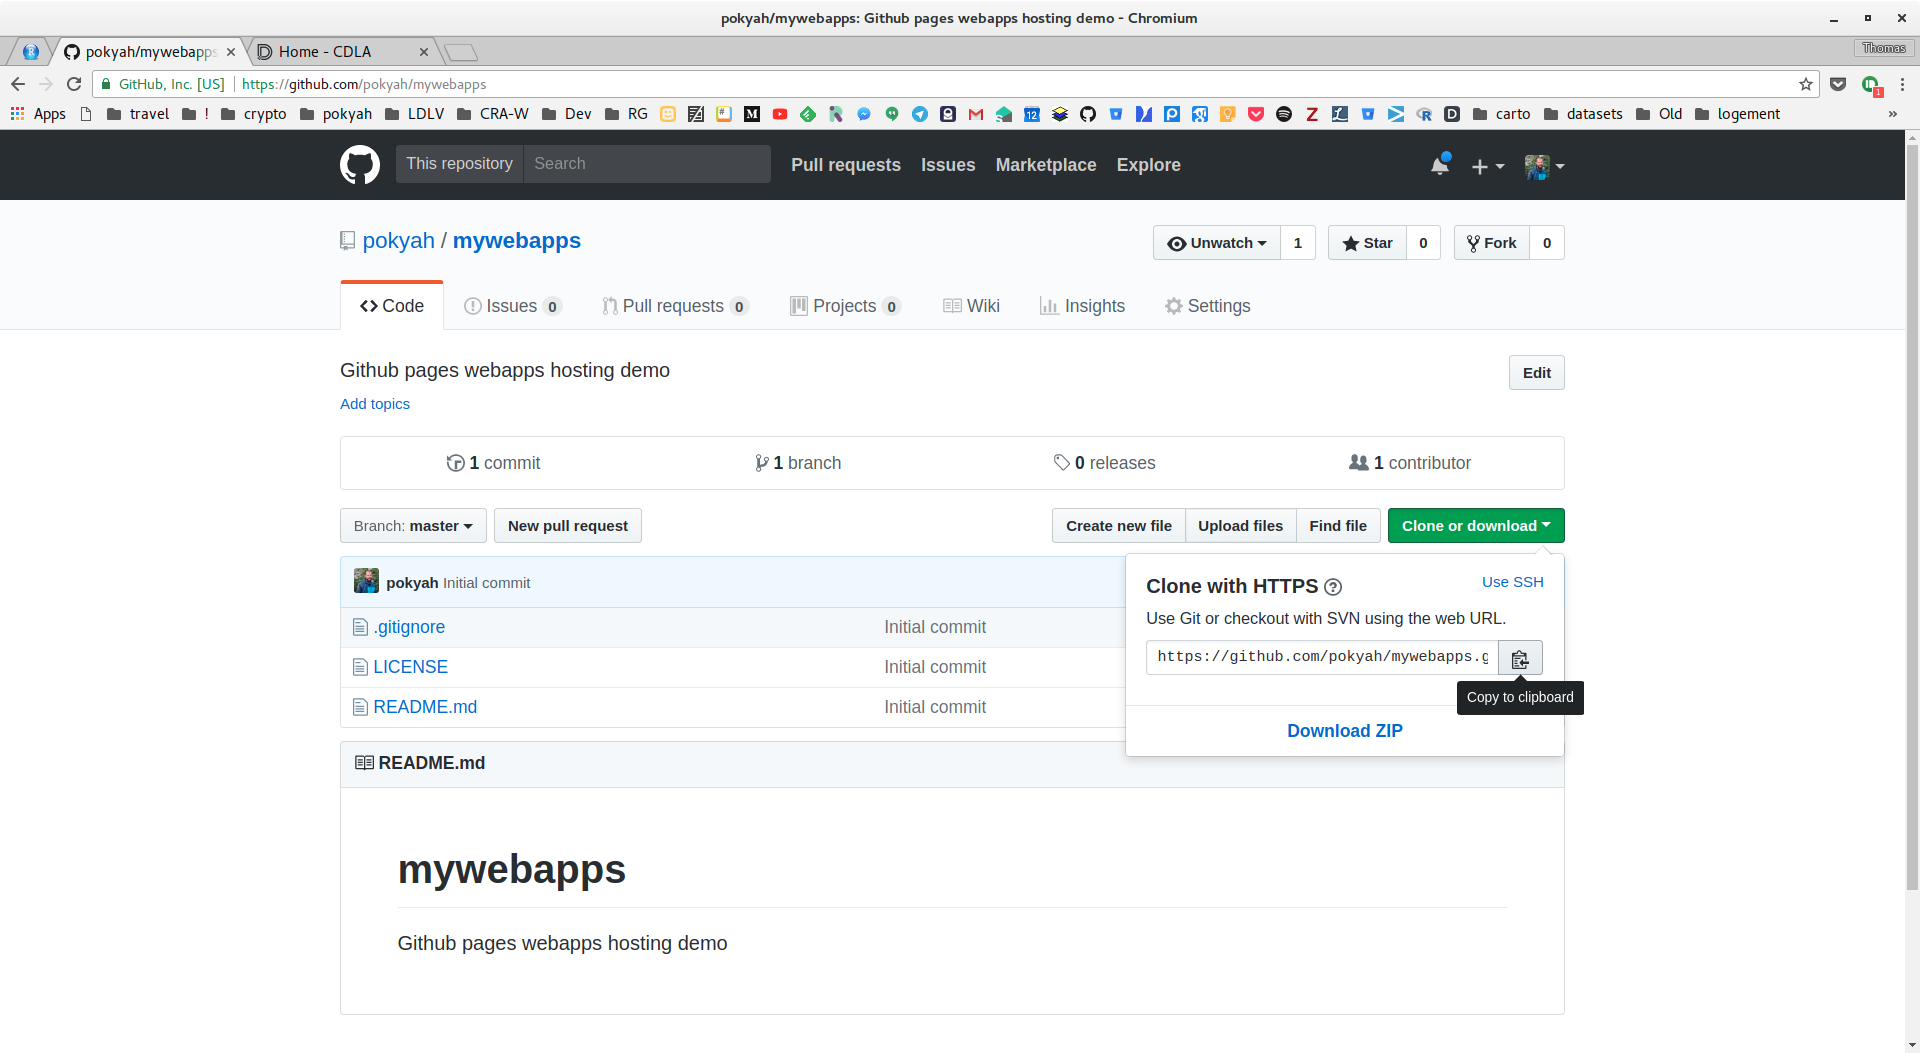Click Explore in the top navigation
This screenshot has height=1053, width=1920.
1148,165
